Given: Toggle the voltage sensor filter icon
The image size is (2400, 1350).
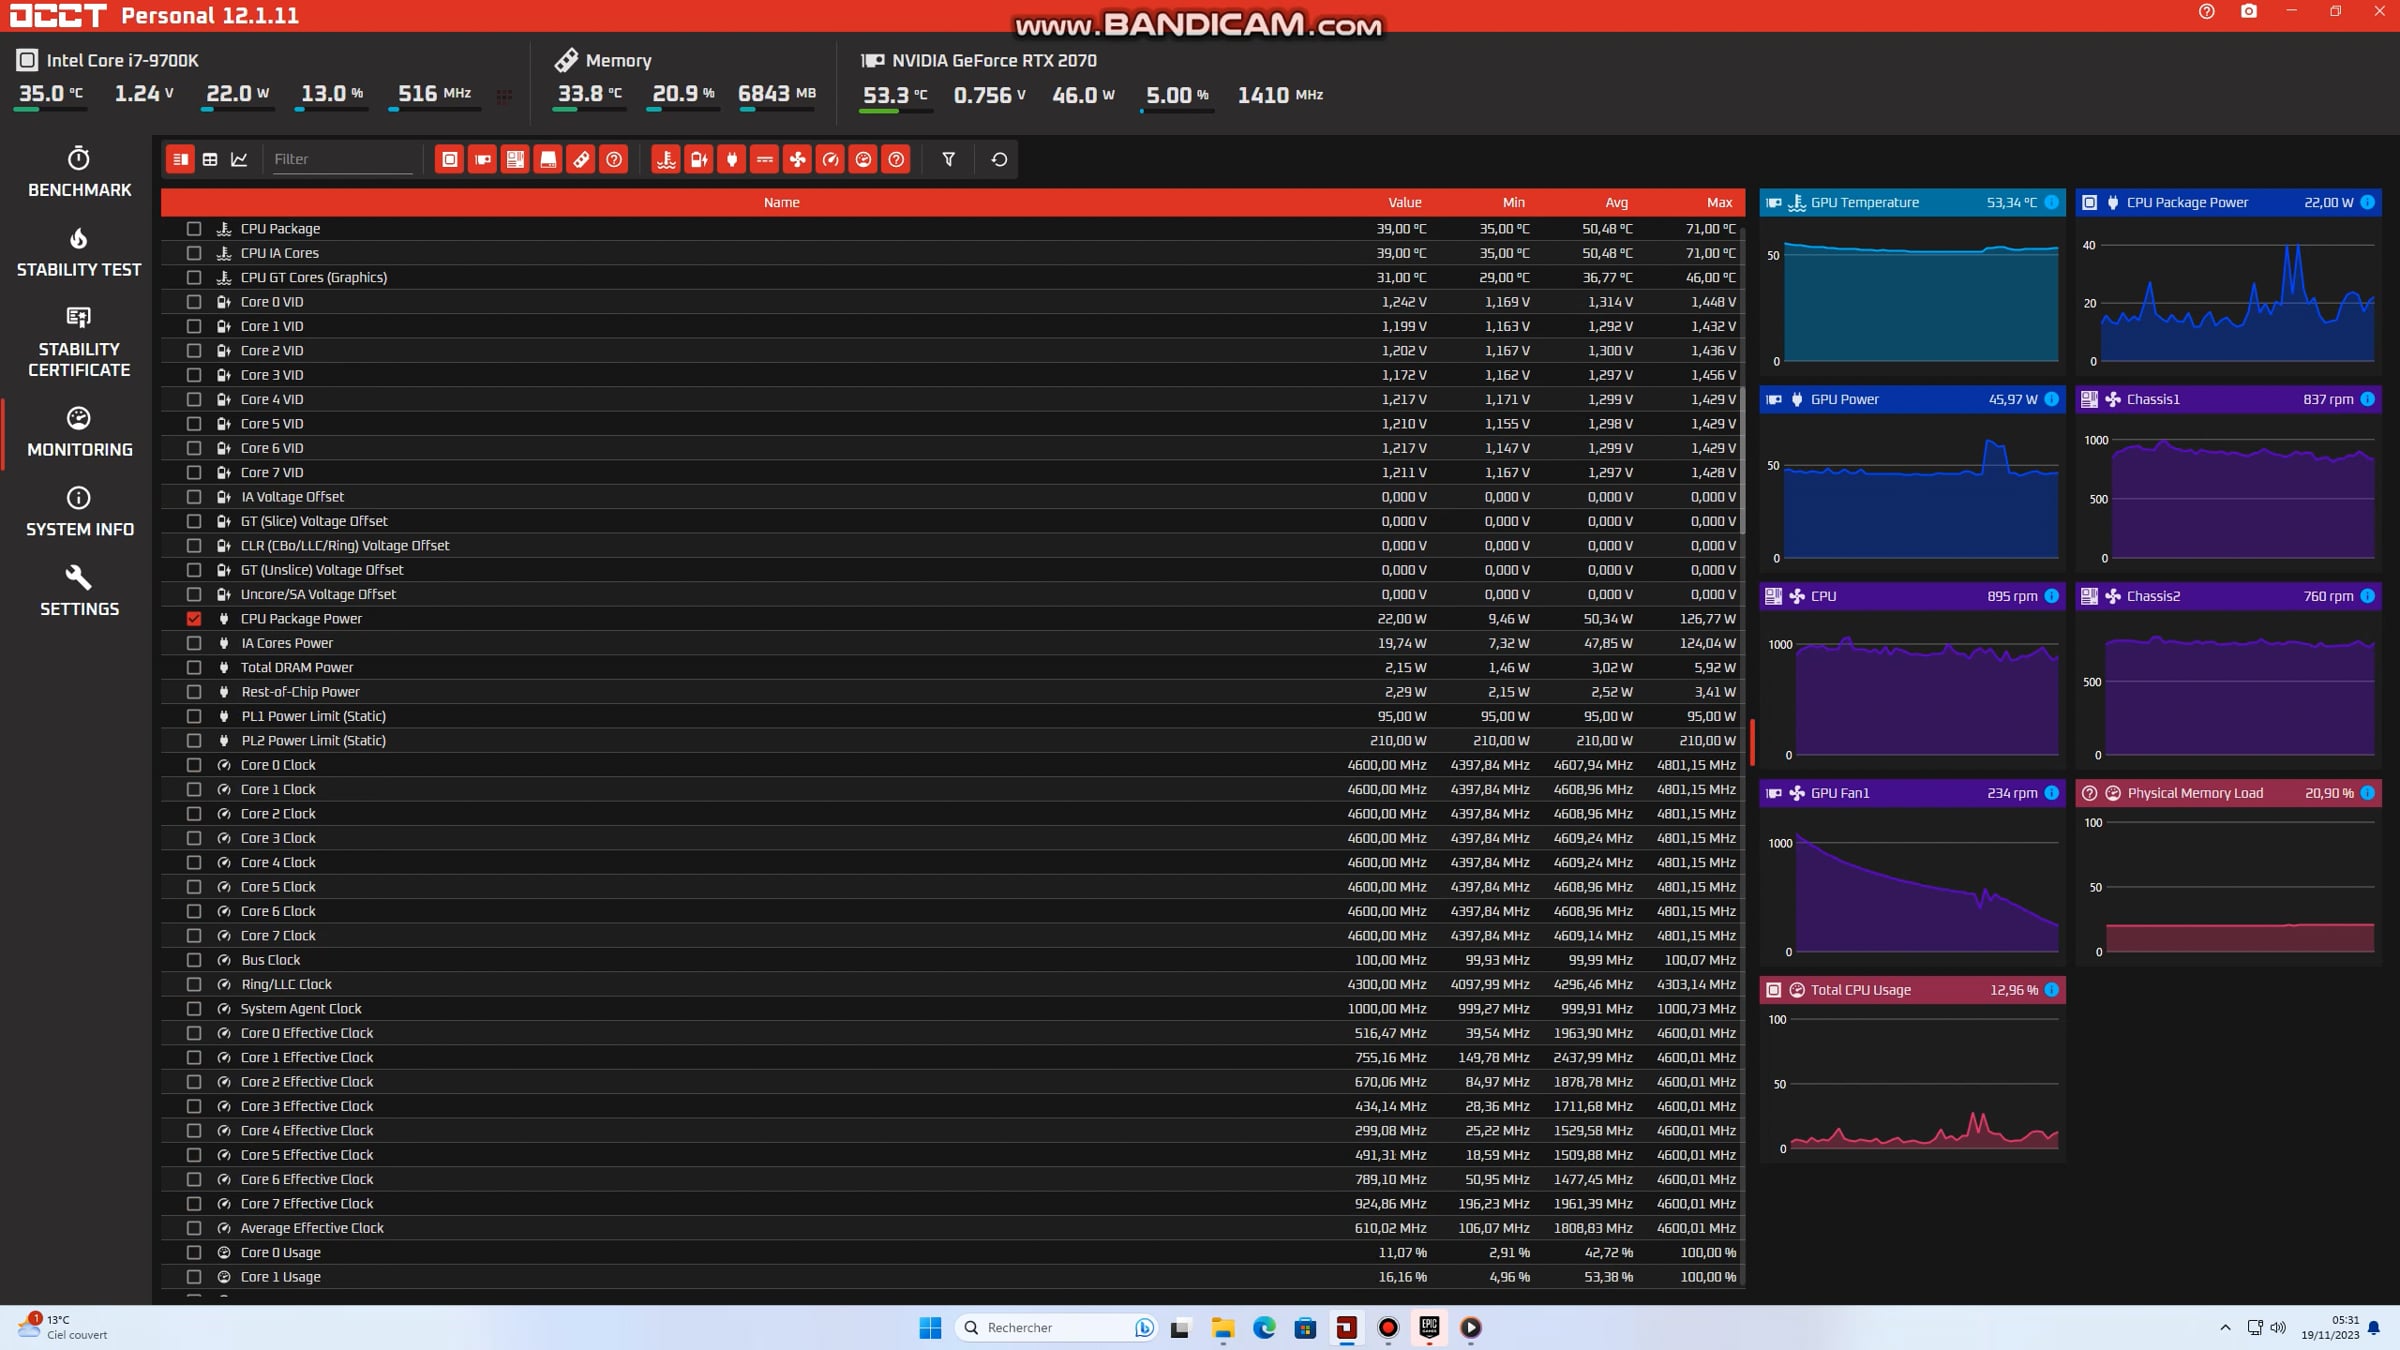Looking at the screenshot, I should [699, 159].
